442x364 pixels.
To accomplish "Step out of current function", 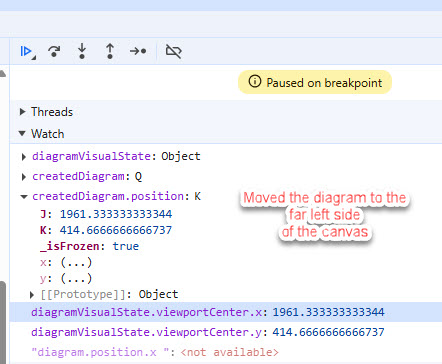I will [x=110, y=51].
